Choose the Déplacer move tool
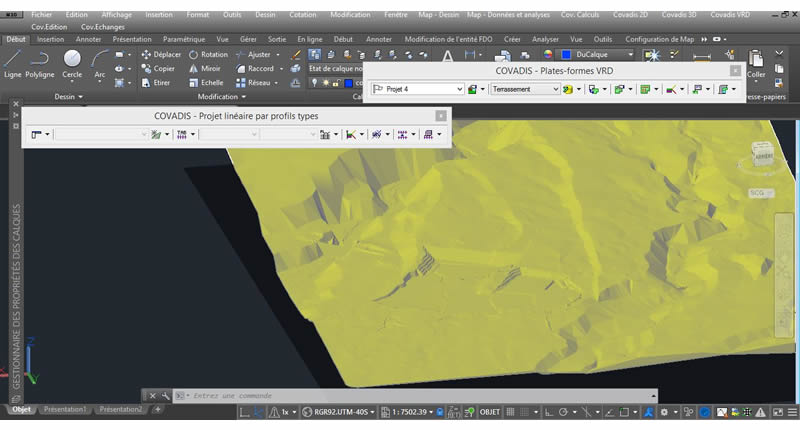Viewport: 800px width, 430px height. (x=161, y=54)
